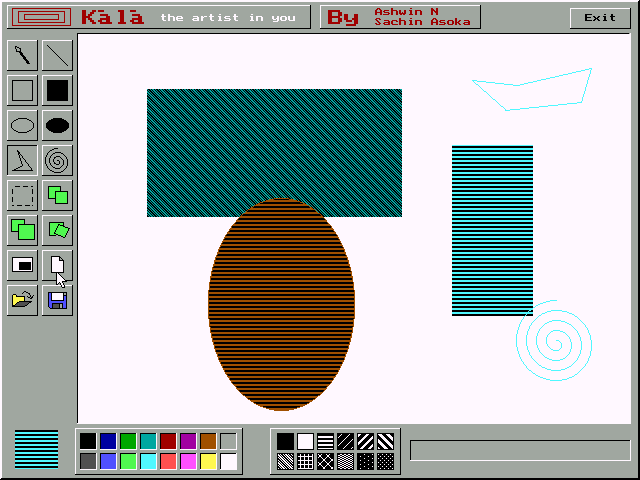Pick the hollow ellipse tool

22,126
